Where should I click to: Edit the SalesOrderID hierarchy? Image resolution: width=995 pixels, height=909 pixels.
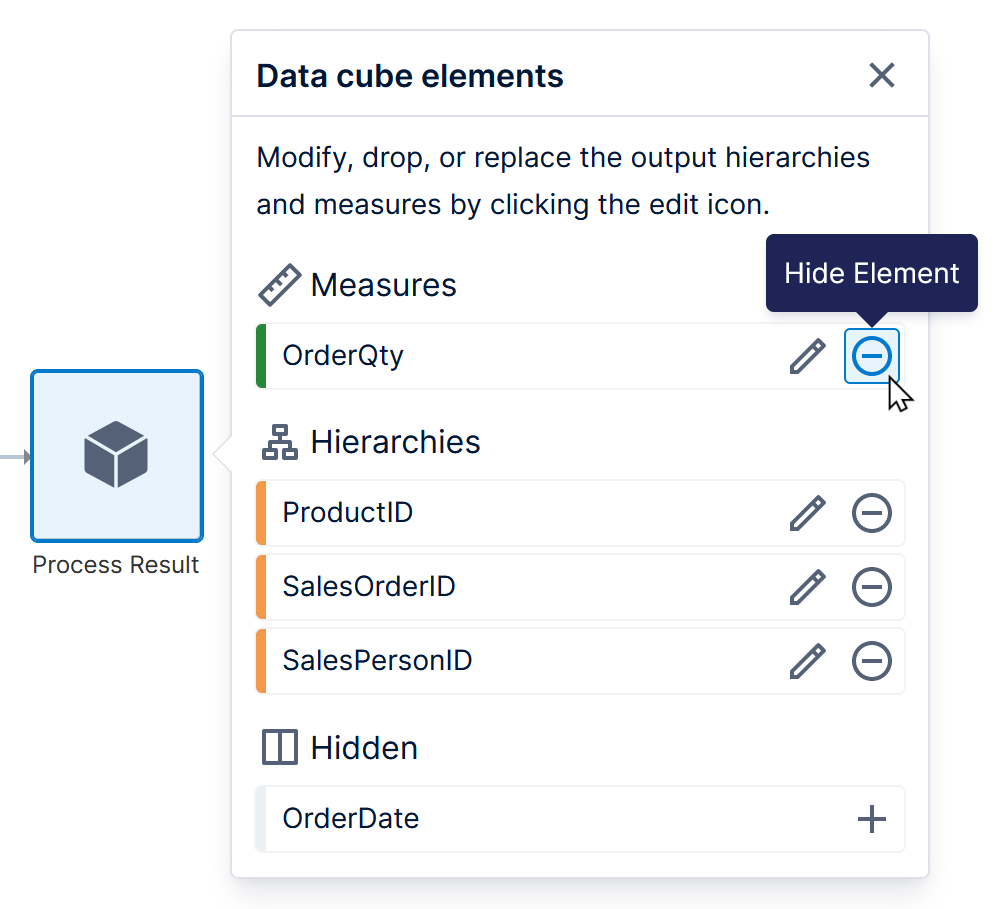click(x=807, y=587)
